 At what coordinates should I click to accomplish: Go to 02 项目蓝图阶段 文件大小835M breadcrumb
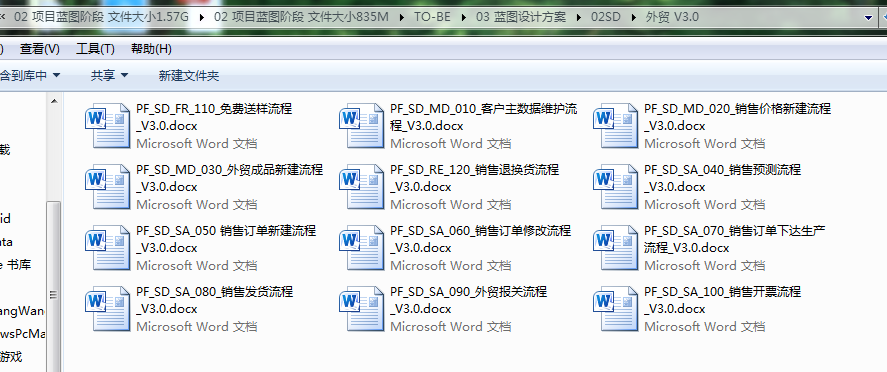[x=301, y=17]
